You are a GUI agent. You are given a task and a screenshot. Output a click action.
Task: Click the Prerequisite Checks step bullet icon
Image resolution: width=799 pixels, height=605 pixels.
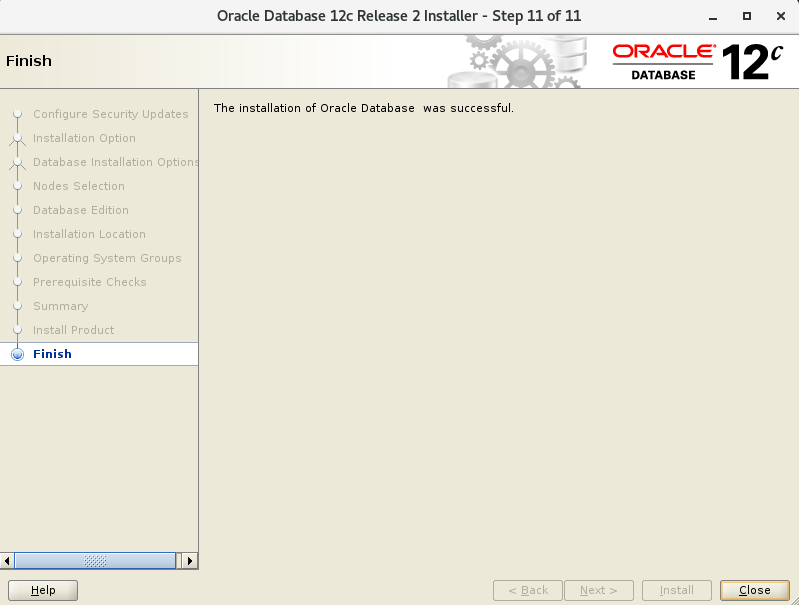(x=17, y=281)
